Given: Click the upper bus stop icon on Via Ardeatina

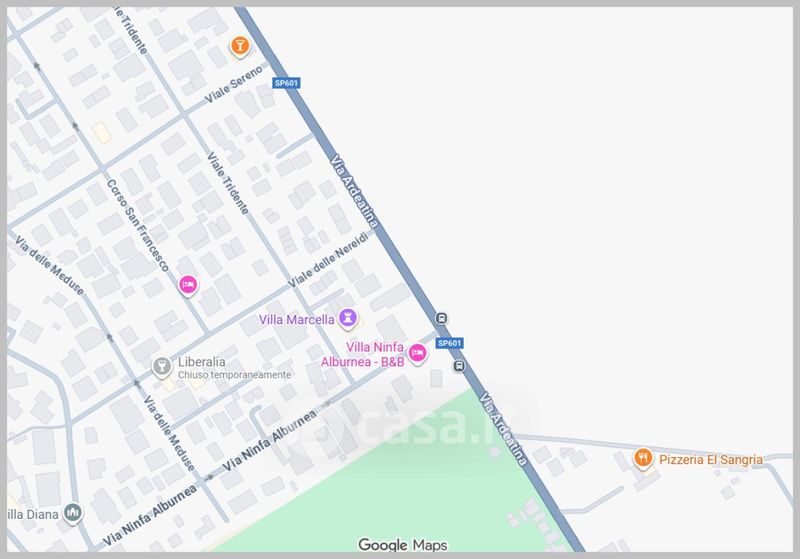Looking at the screenshot, I should point(442,318).
